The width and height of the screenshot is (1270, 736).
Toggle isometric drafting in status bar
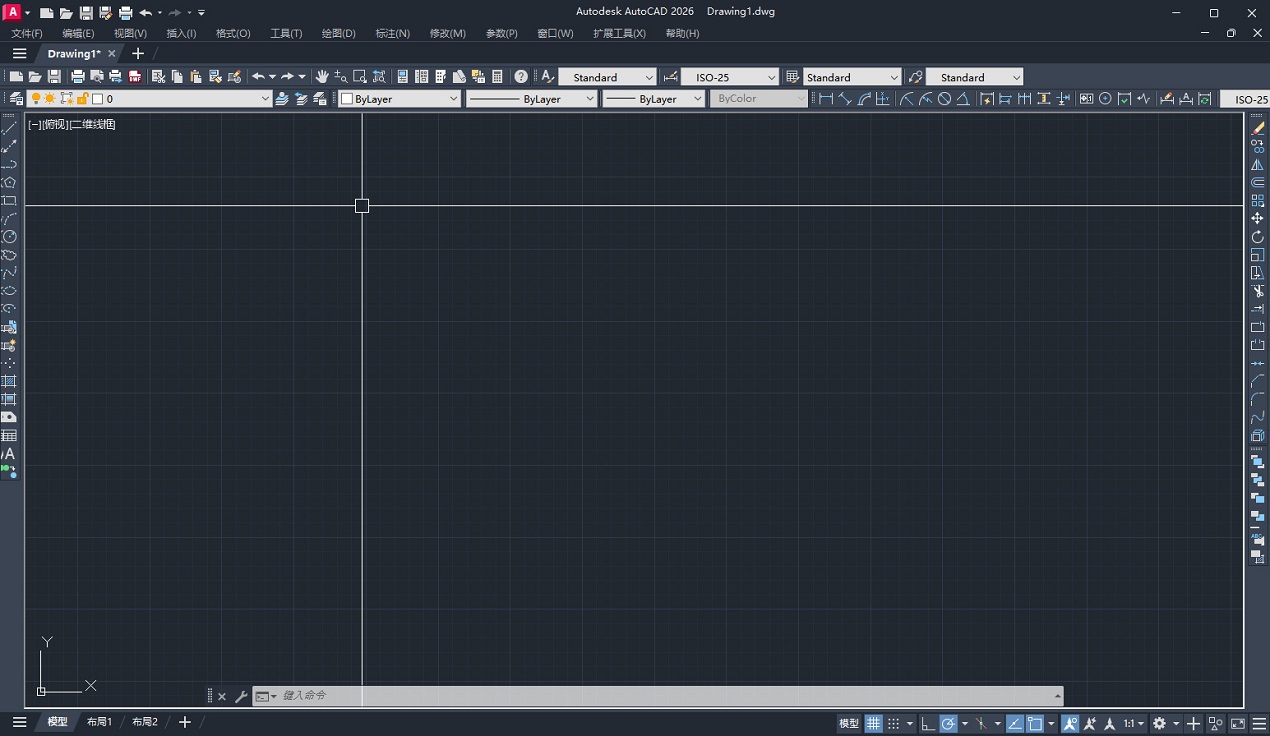coord(981,723)
